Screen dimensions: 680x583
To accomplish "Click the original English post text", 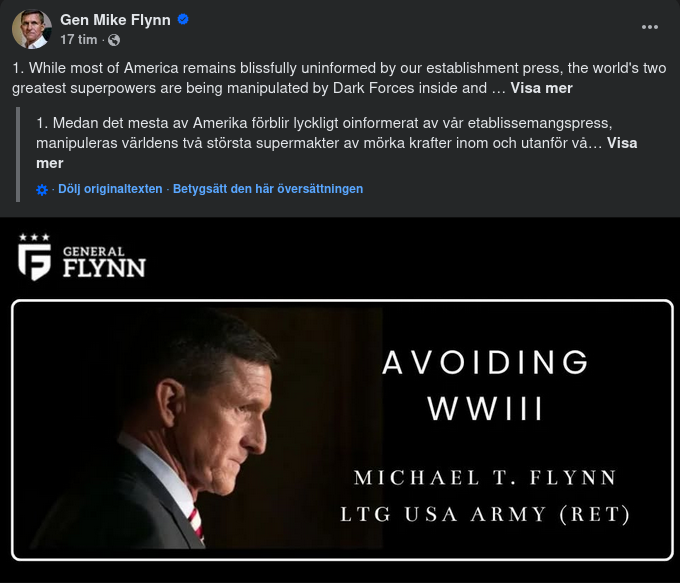I will tap(300, 78).
